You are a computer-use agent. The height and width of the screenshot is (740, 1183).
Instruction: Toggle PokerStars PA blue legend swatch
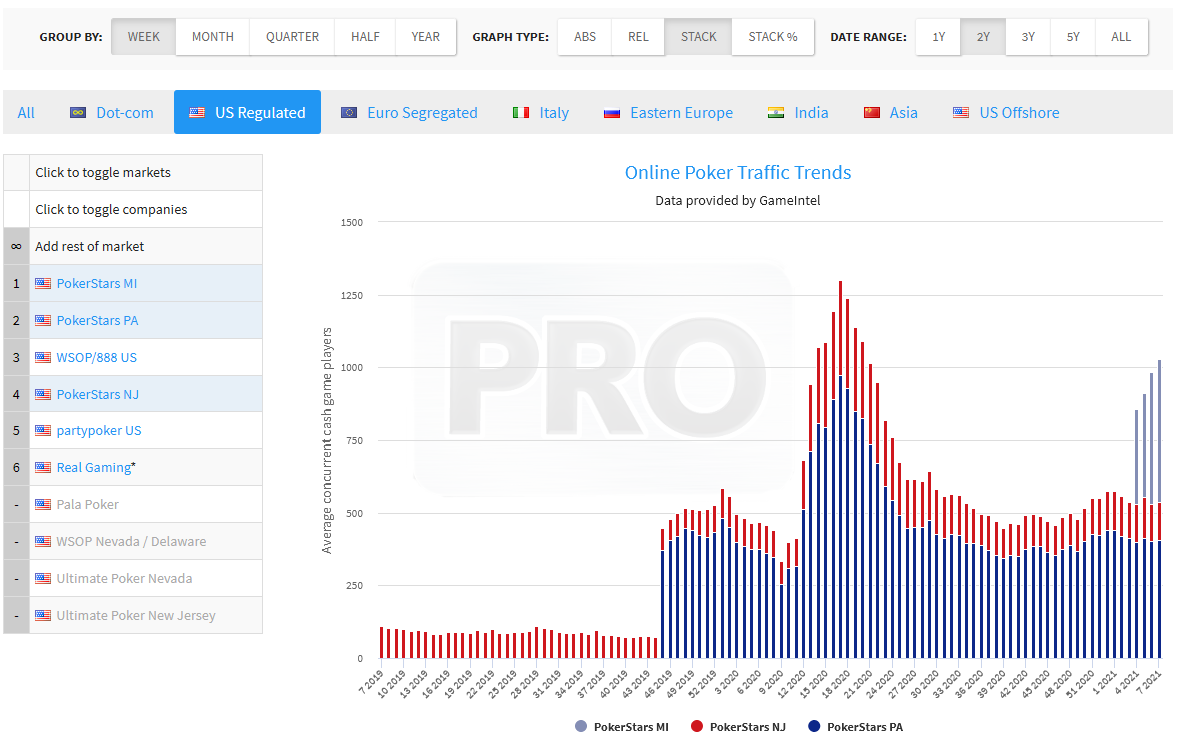(814, 726)
